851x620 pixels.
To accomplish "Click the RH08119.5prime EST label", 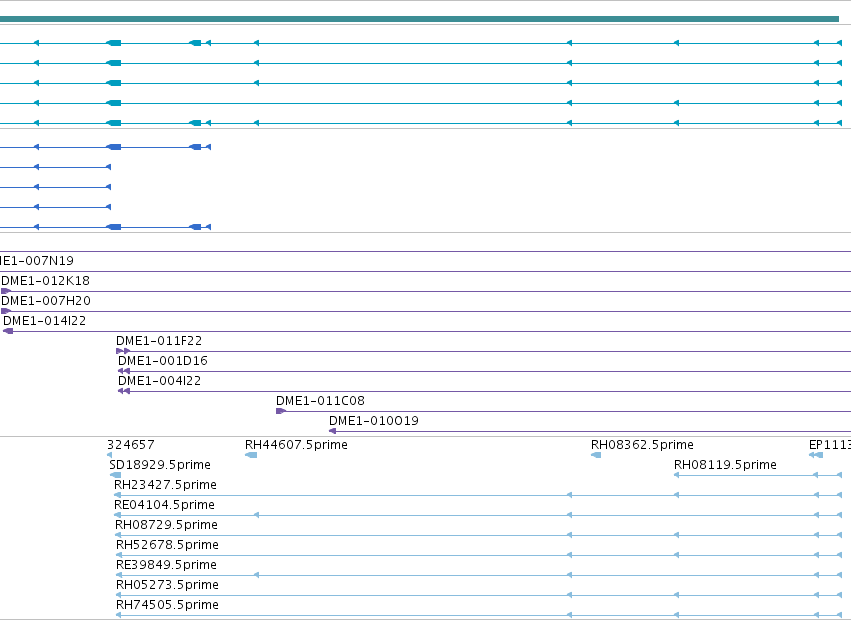I will pos(725,465).
